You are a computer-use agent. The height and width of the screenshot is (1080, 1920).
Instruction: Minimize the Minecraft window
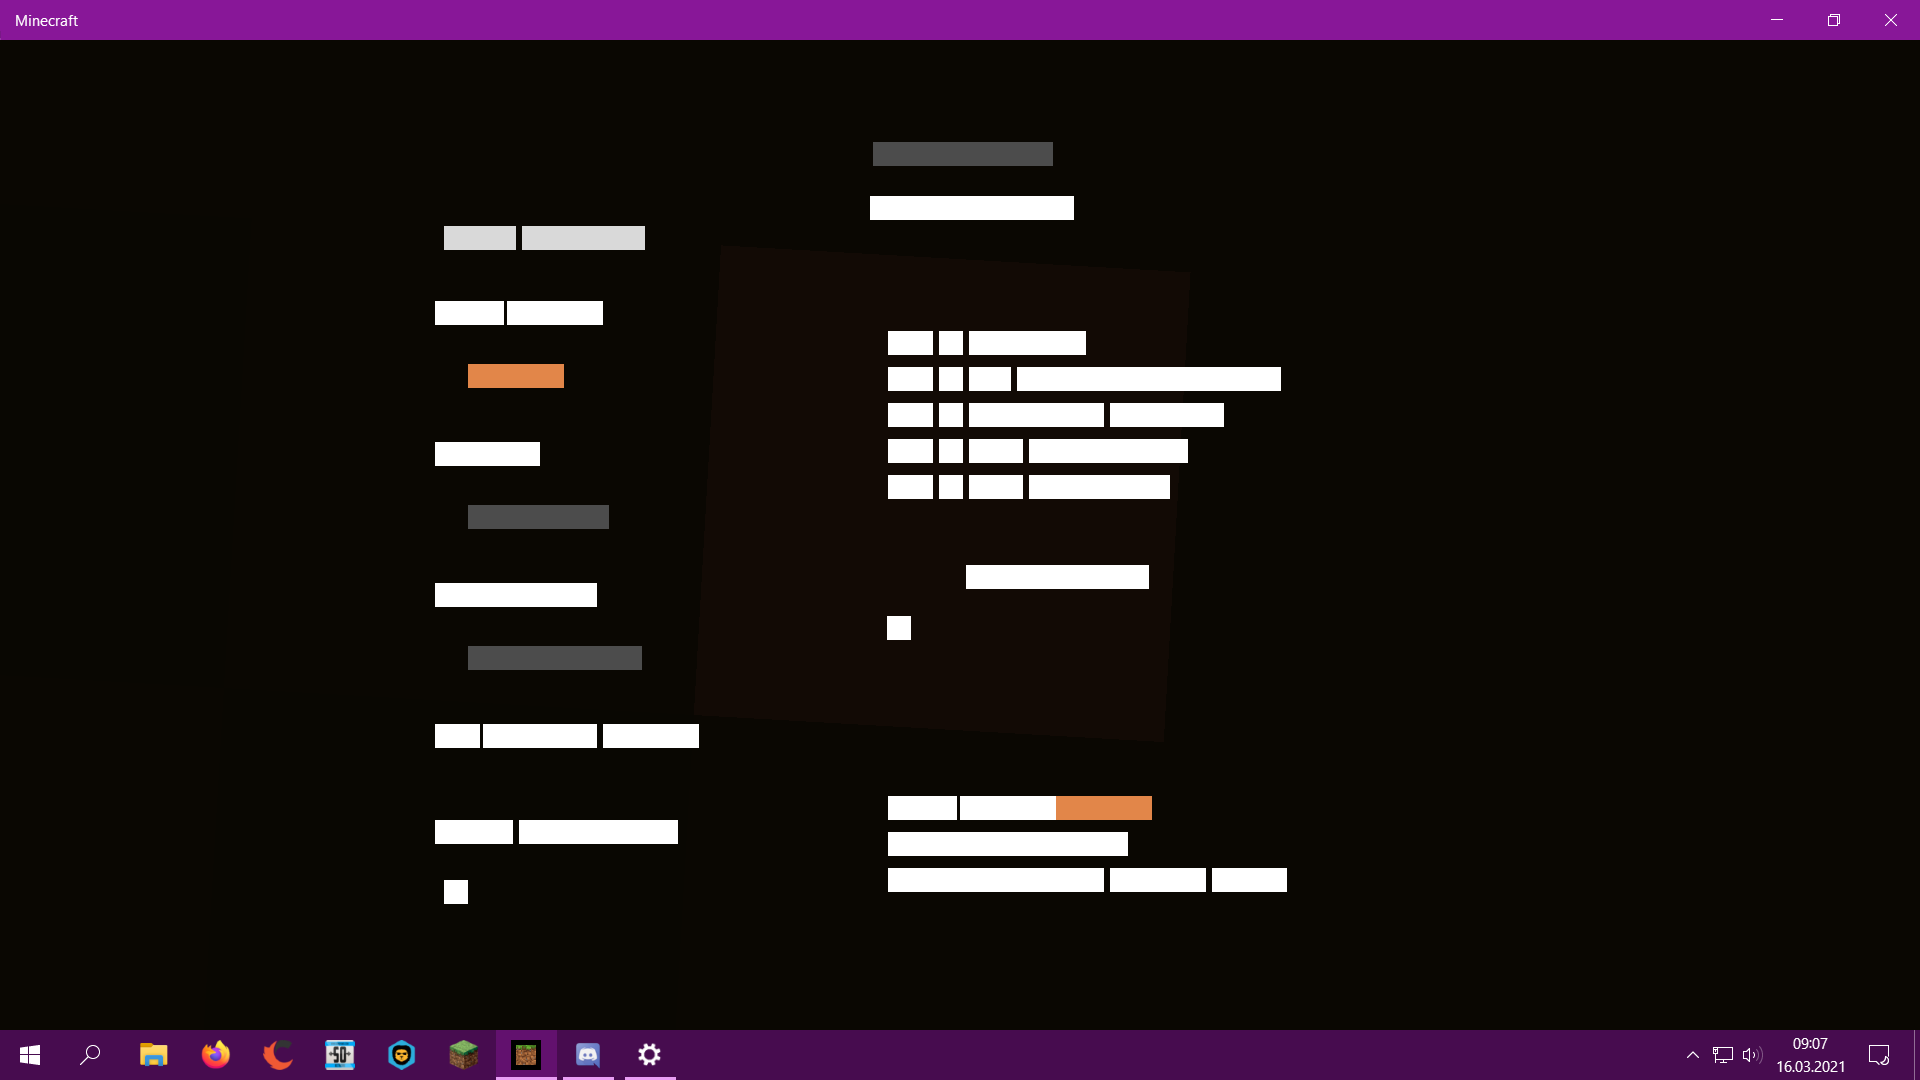pyautogui.click(x=1777, y=20)
